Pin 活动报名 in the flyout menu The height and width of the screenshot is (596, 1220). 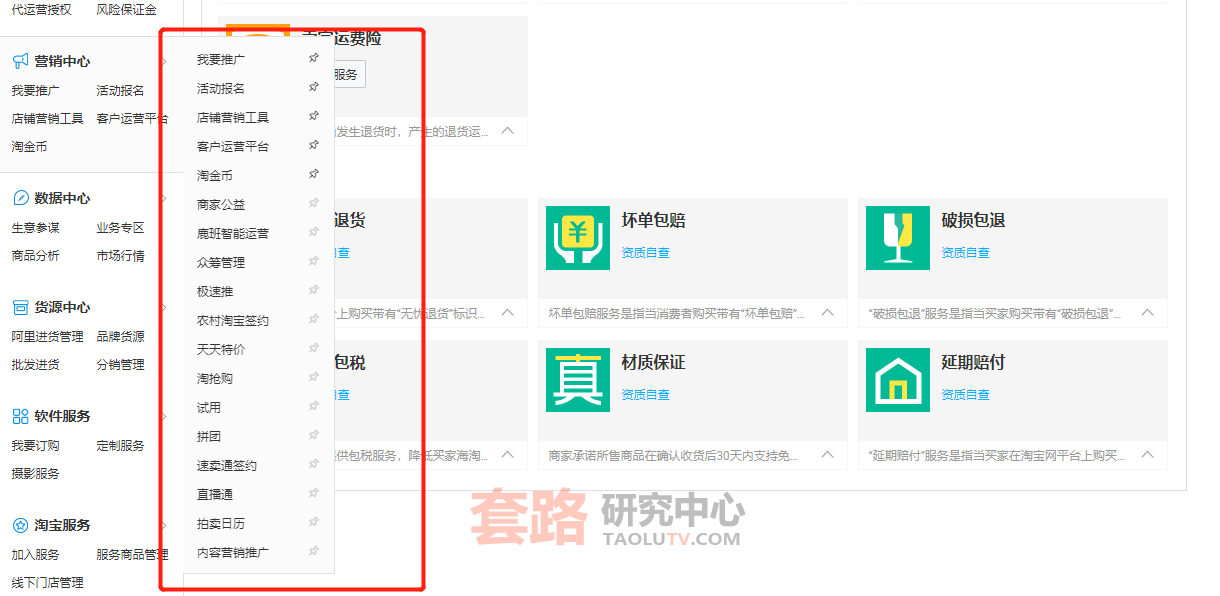pos(313,88)
